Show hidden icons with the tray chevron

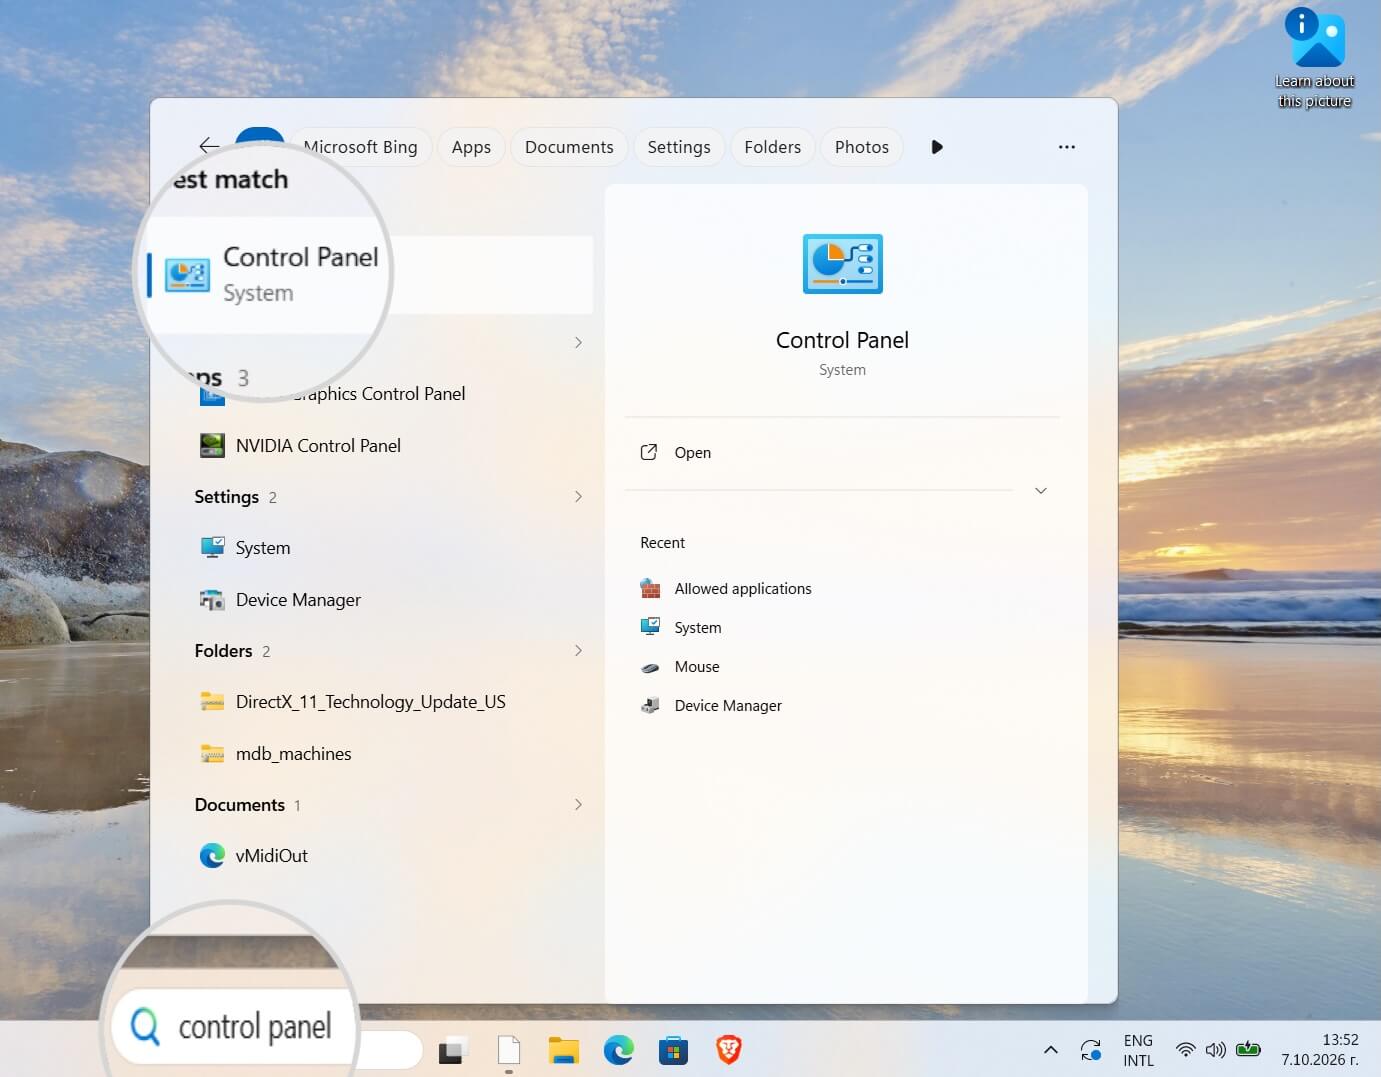coord(1050,1050)
